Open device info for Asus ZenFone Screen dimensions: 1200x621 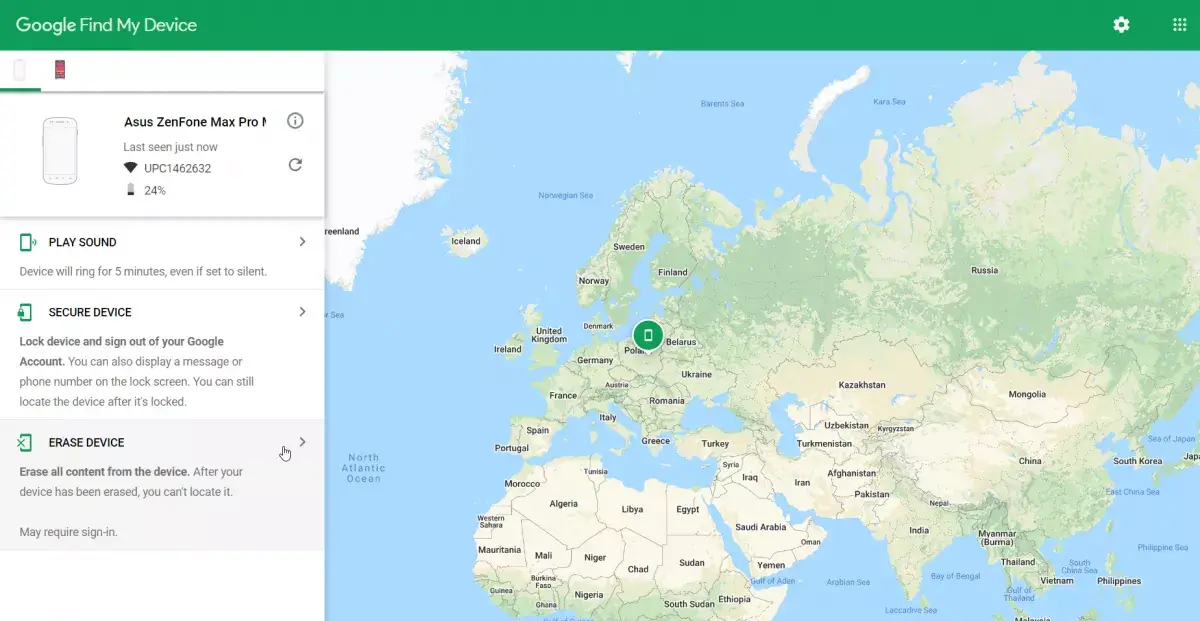[295, 121]
